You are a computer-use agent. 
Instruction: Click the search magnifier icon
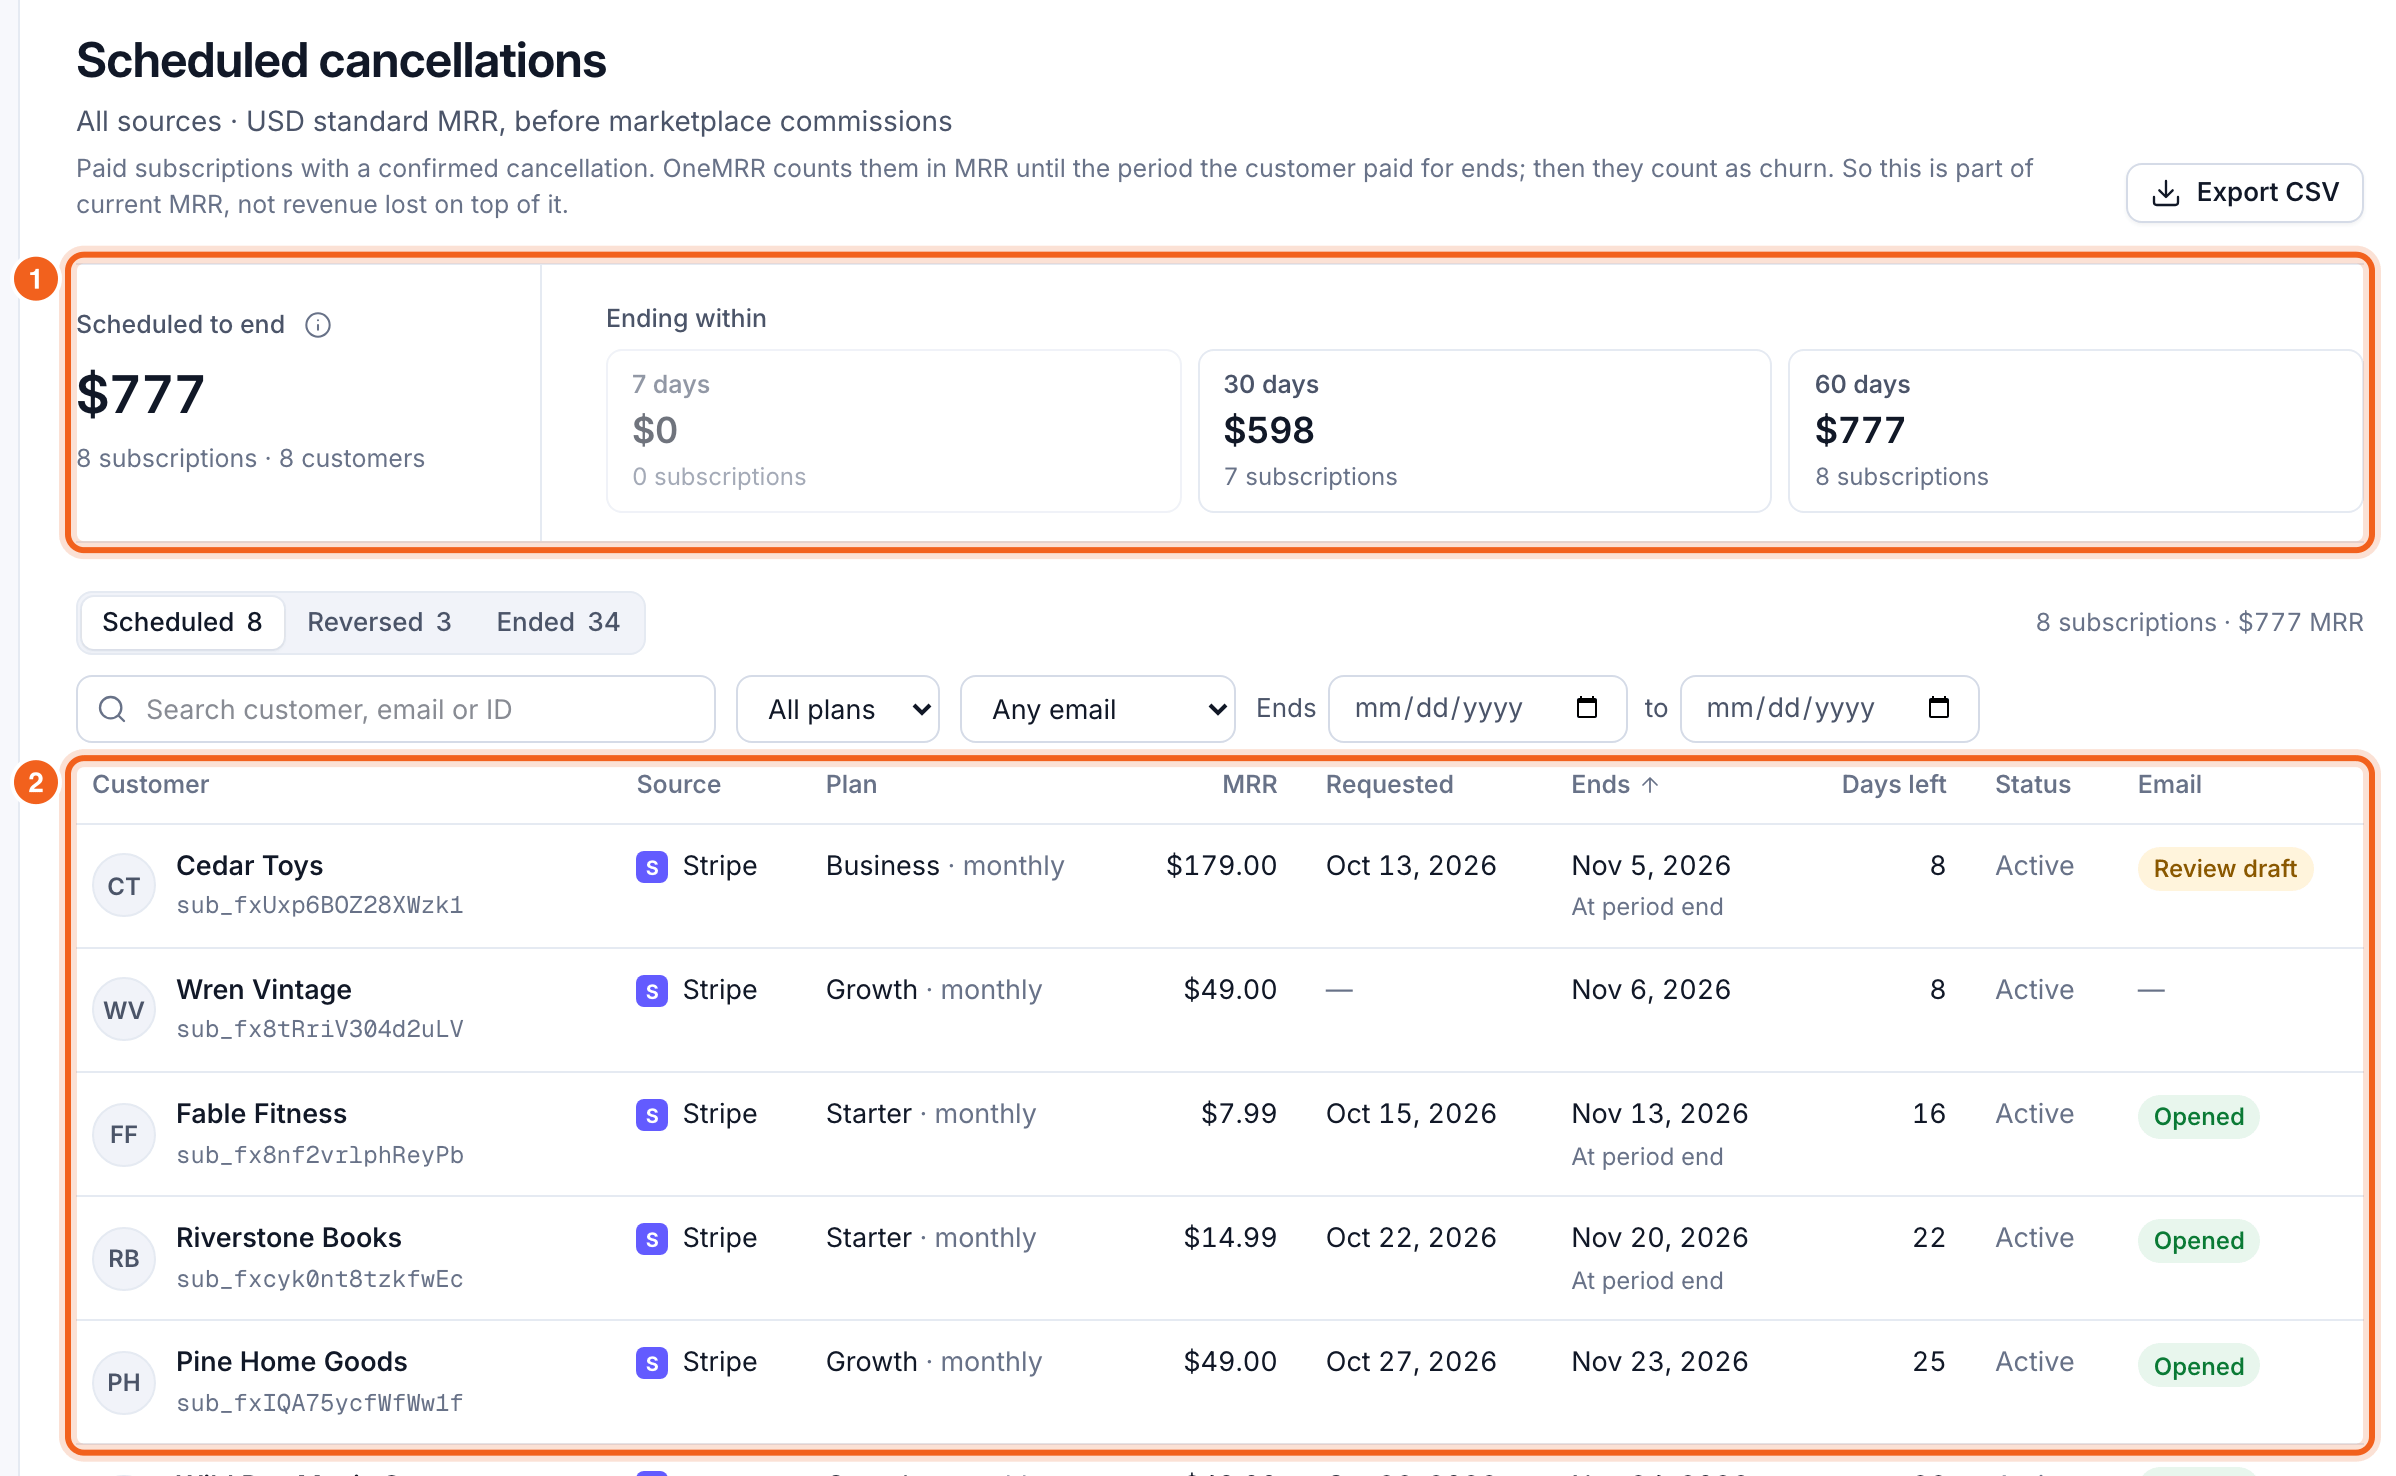(112, 709)
